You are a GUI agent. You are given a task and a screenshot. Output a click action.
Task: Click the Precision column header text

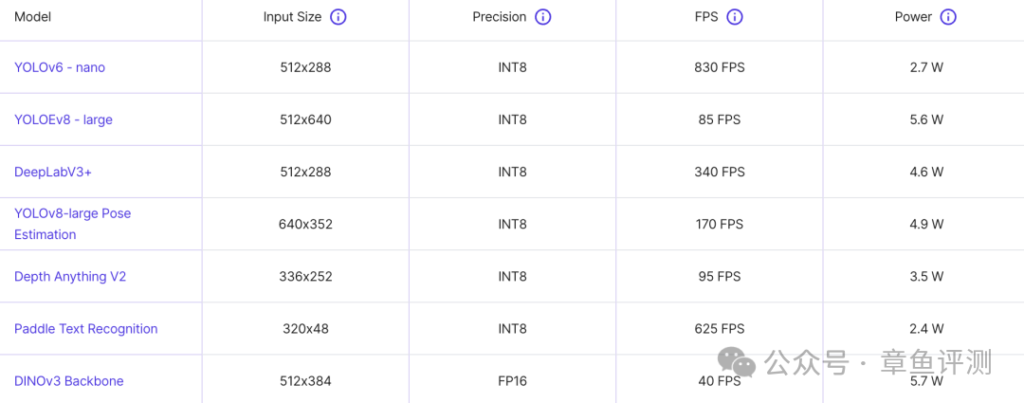tap(500, 17)
